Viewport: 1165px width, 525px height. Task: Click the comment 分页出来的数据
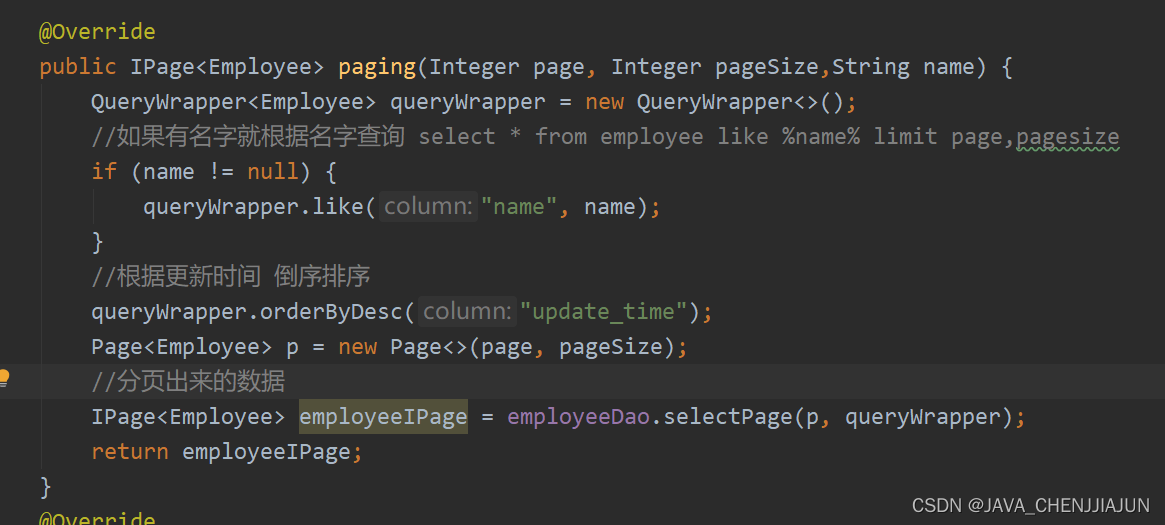(188, 382)
